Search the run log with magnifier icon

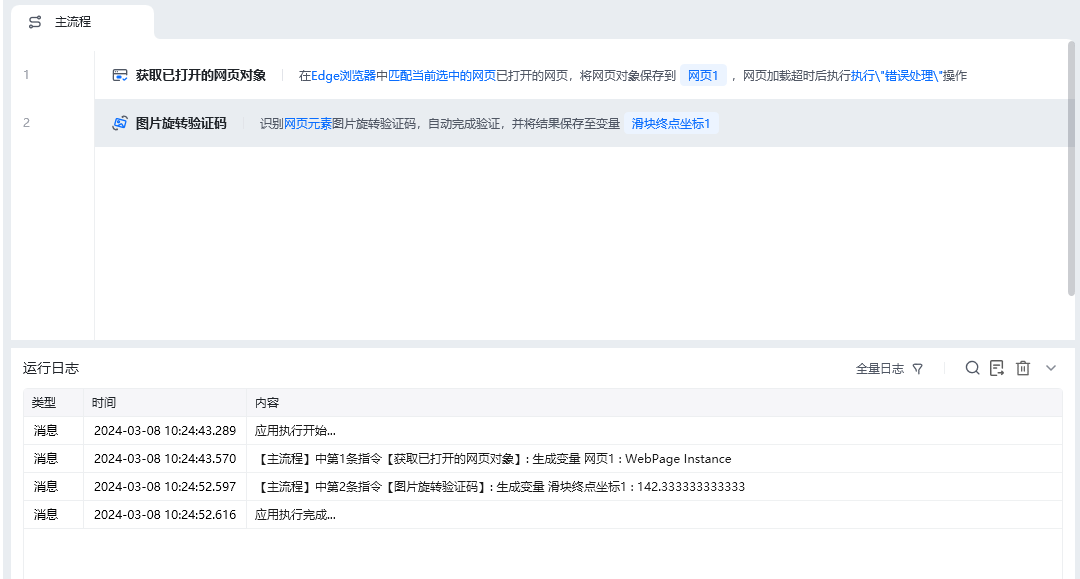pos(972,368)
